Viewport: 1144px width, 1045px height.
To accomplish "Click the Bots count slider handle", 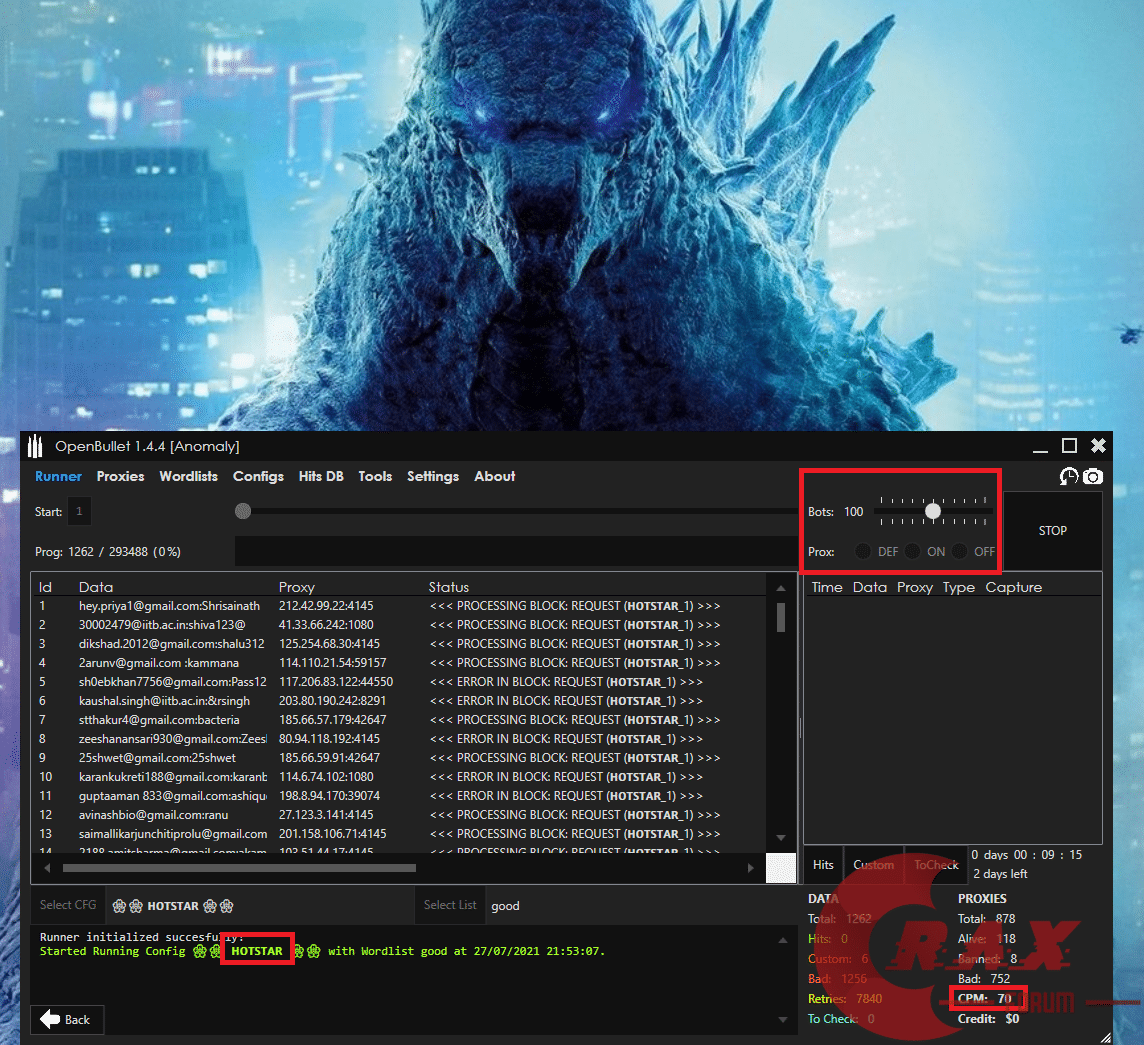I will (x=932, y=512).
